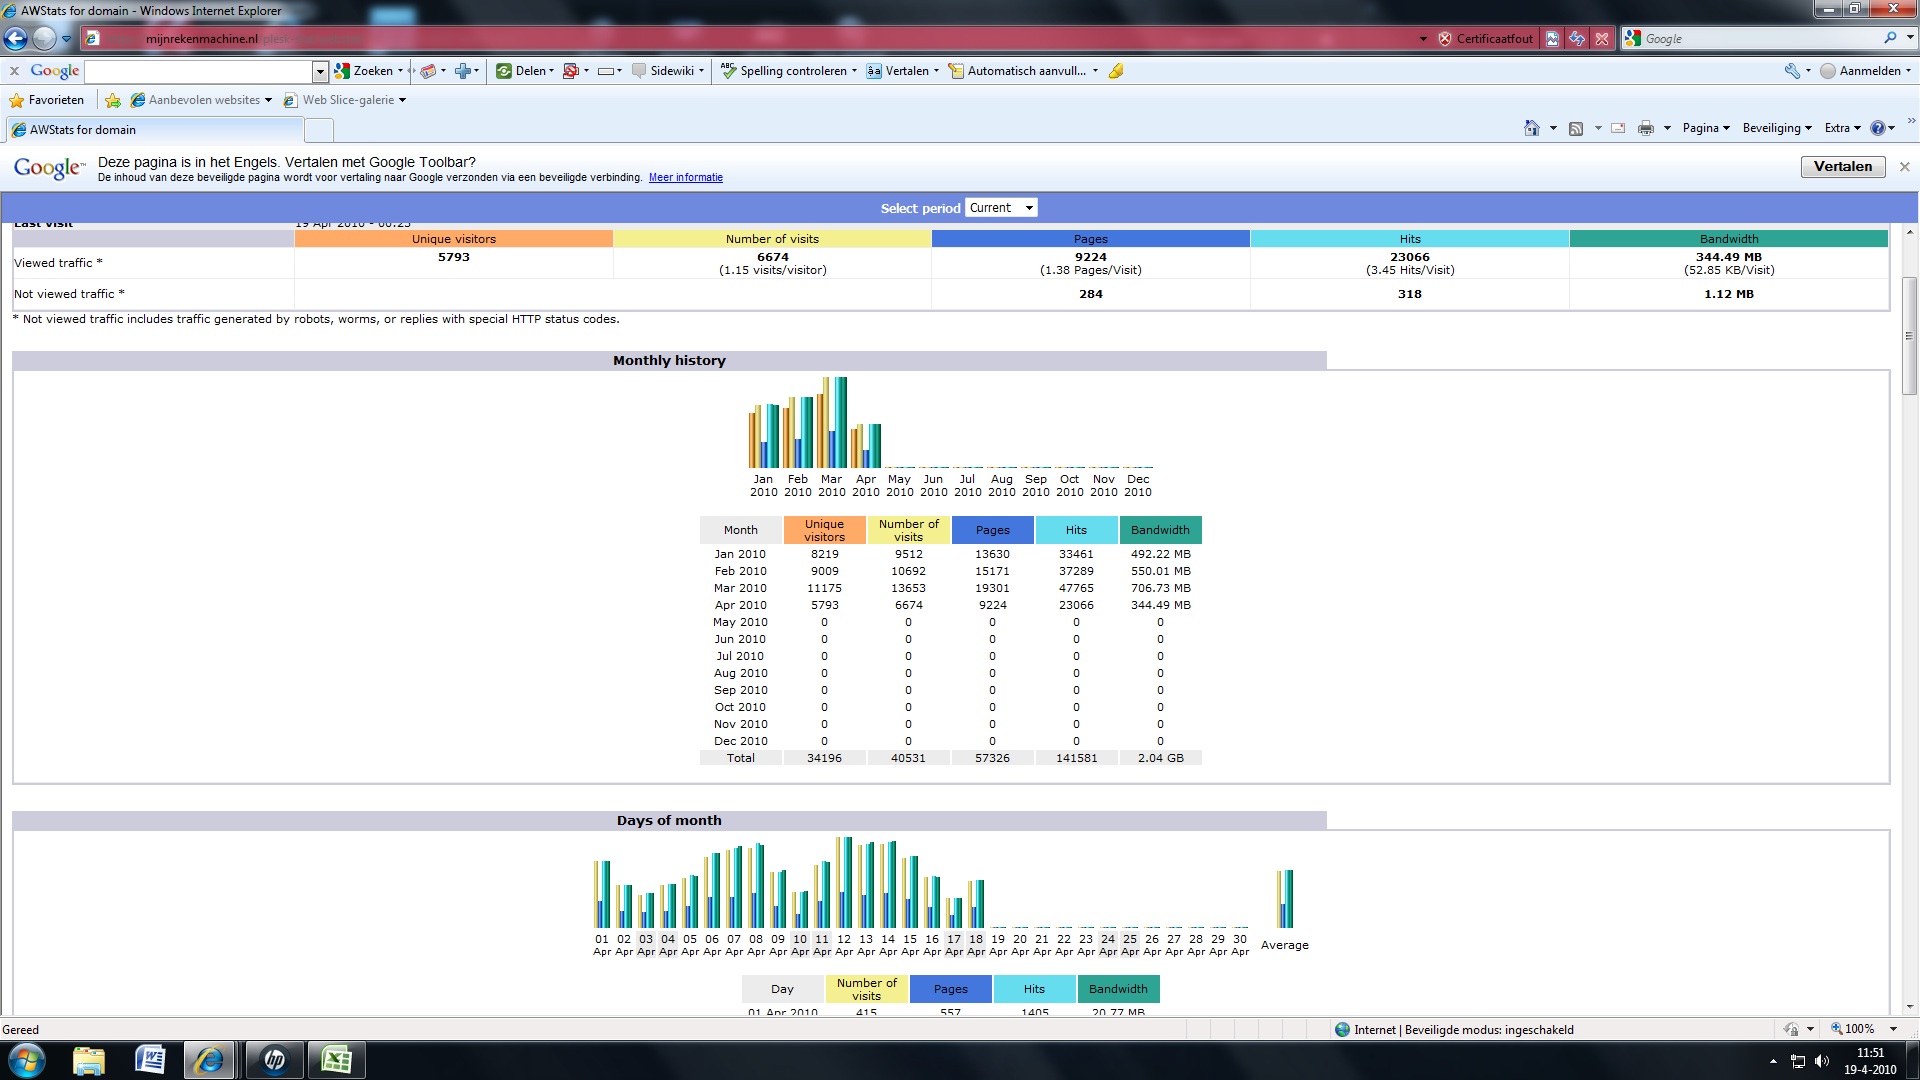Click the Mar 2010 row month label
Screen dimensions: 1920x1080
740,588
